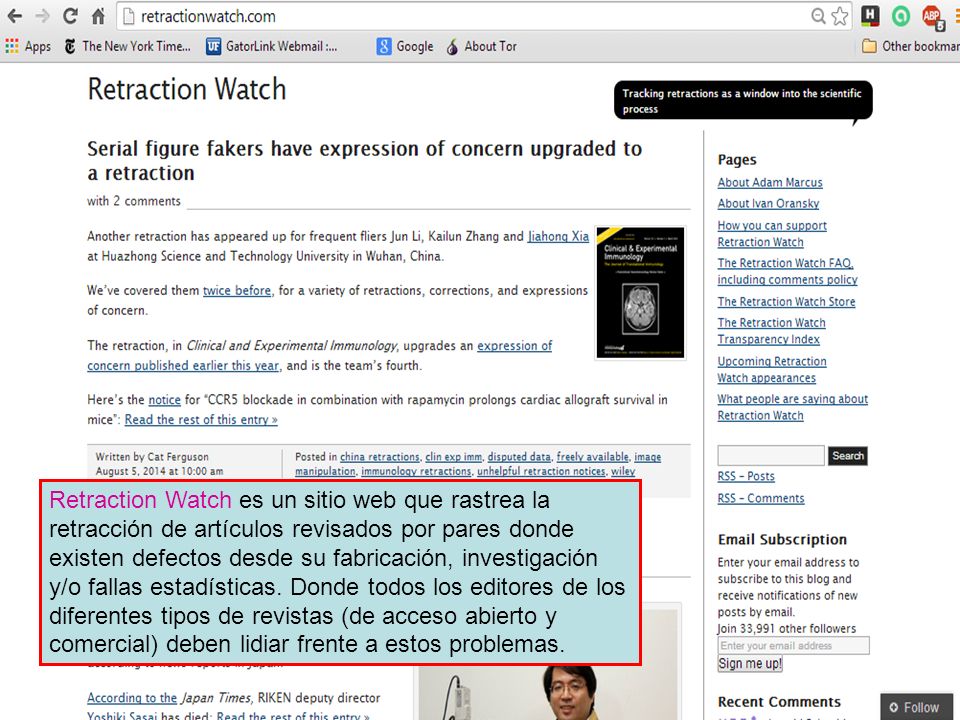Open the RSS - Posts feed link
This screenshot has height=720, width=960.
pos(746,476)
